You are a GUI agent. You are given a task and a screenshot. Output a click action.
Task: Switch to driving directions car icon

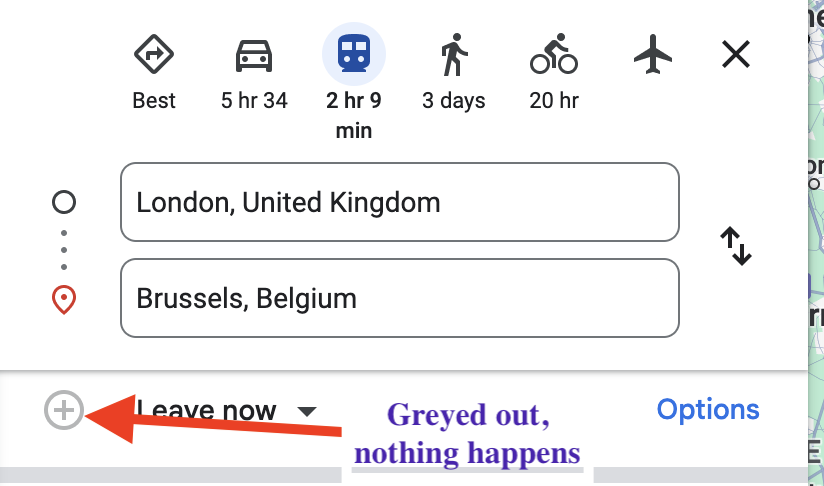[254, 54]
